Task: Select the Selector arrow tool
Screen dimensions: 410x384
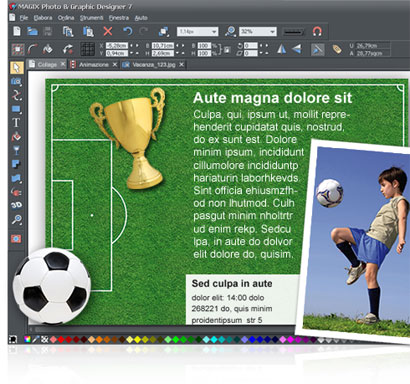Action: point(16,68)
